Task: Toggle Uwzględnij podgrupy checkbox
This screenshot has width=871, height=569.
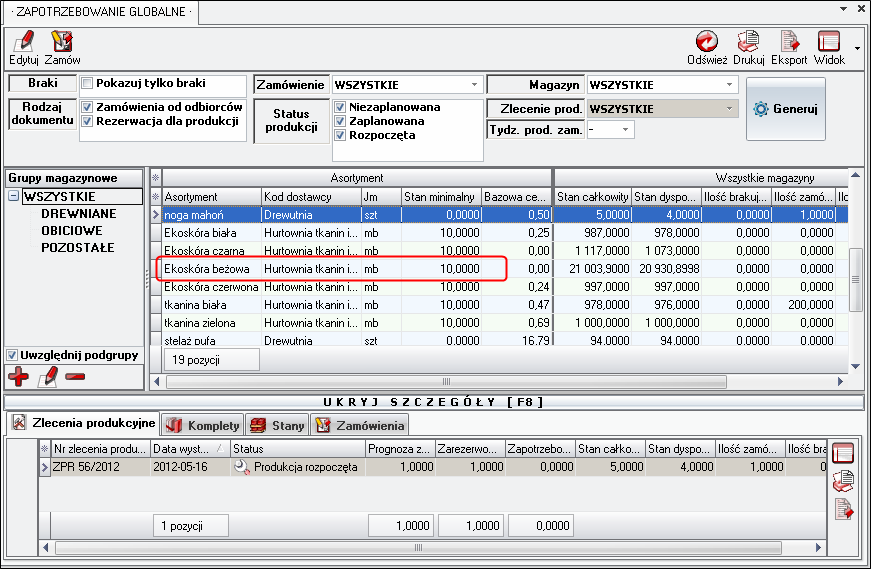Action: (12, 355)
